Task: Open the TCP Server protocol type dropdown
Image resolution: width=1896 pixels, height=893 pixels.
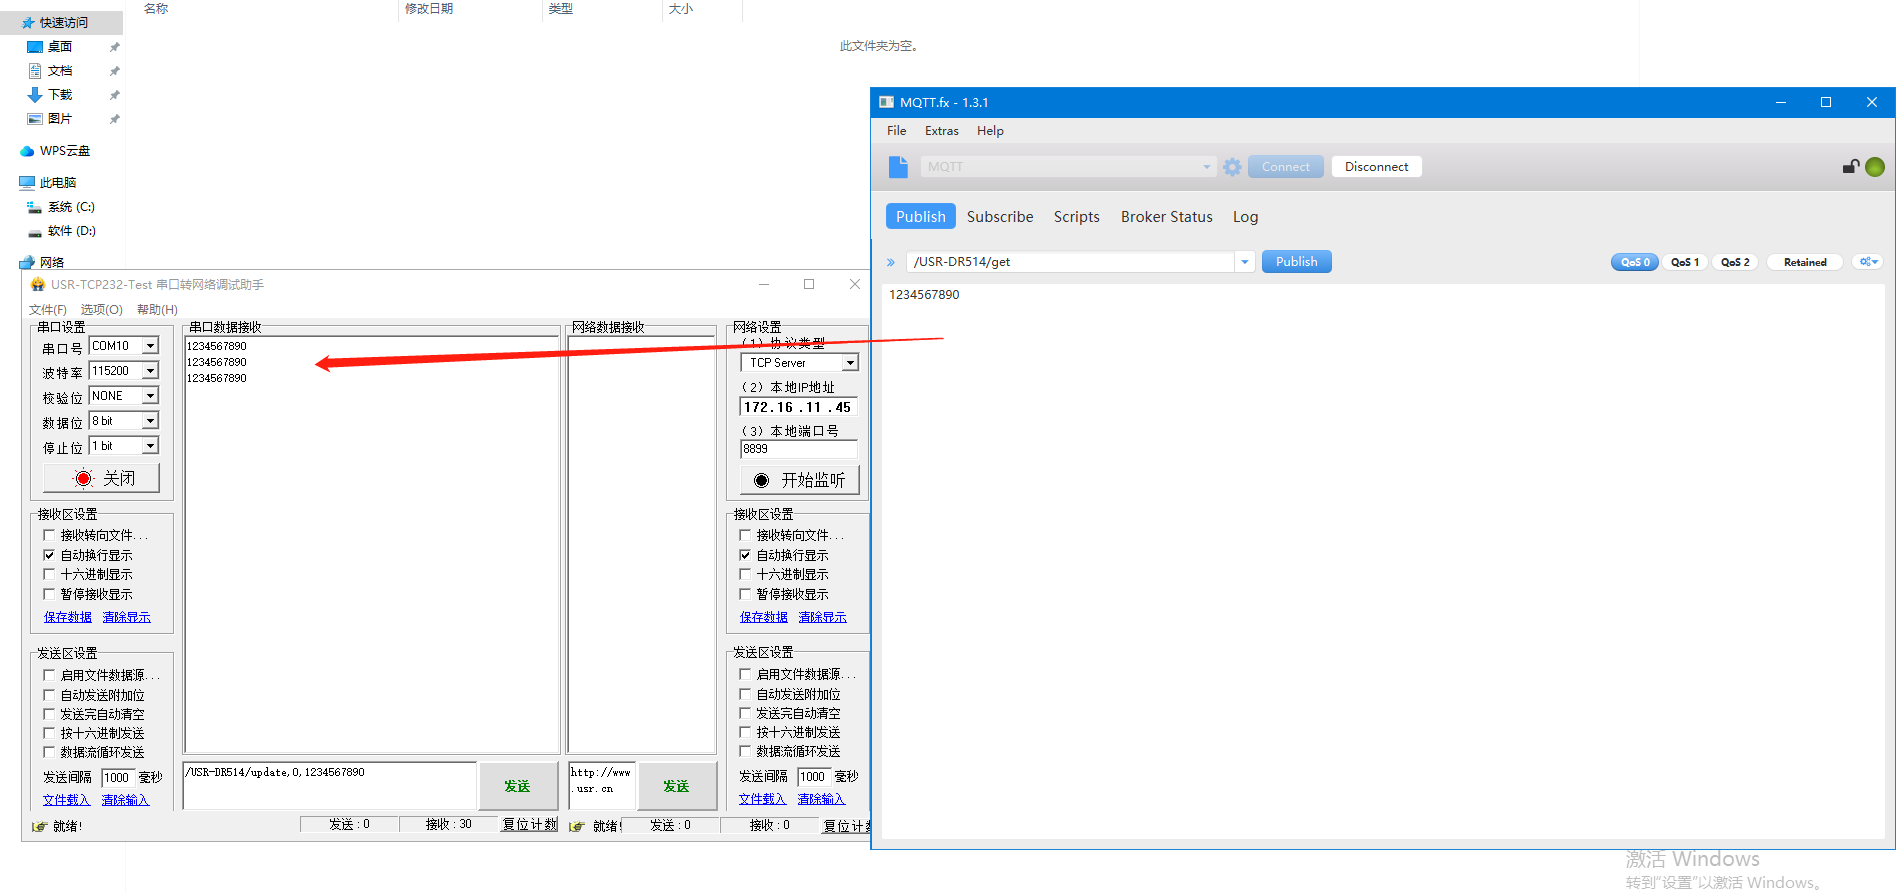Action: click(849, 363)
